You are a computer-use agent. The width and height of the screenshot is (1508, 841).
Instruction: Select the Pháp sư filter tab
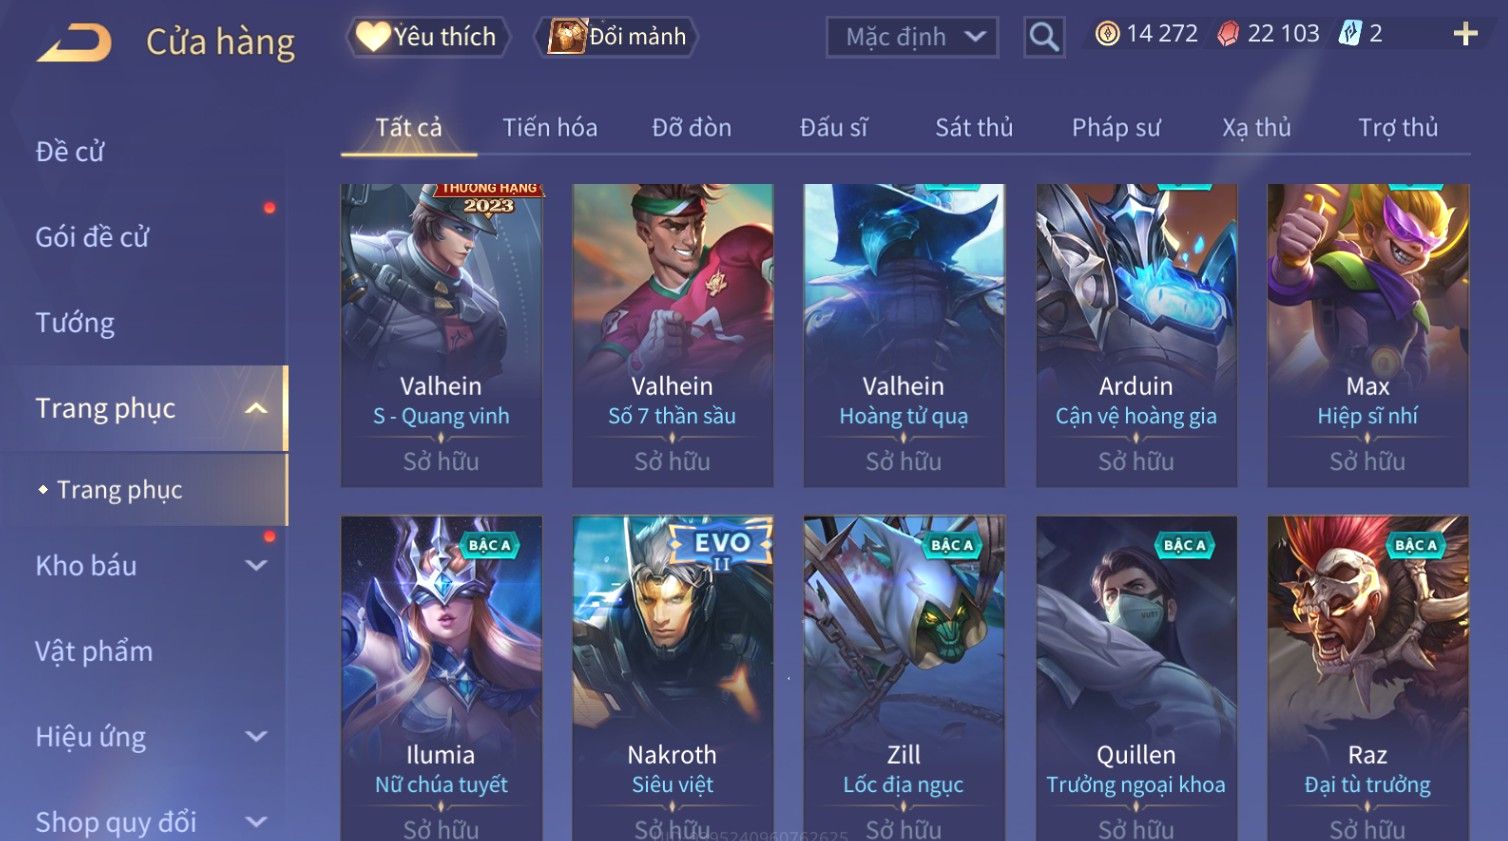coord(1116,128)
